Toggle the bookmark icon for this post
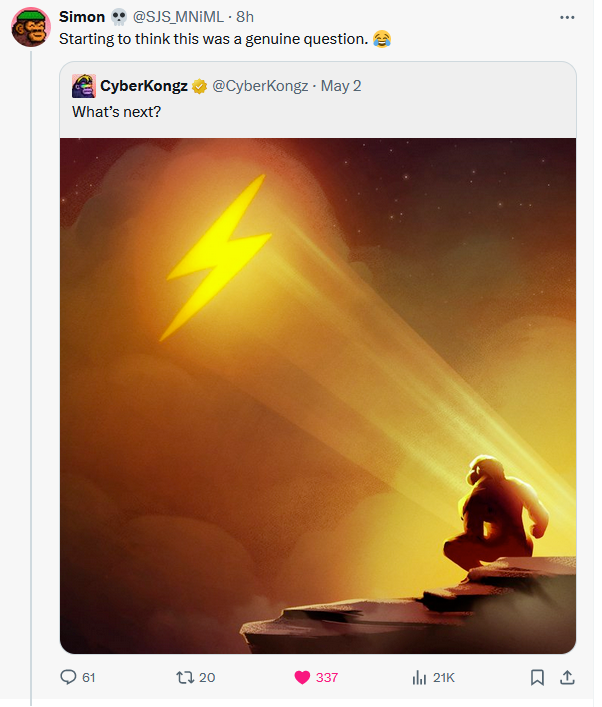602x707 pixels. click(x=537, y=677)
